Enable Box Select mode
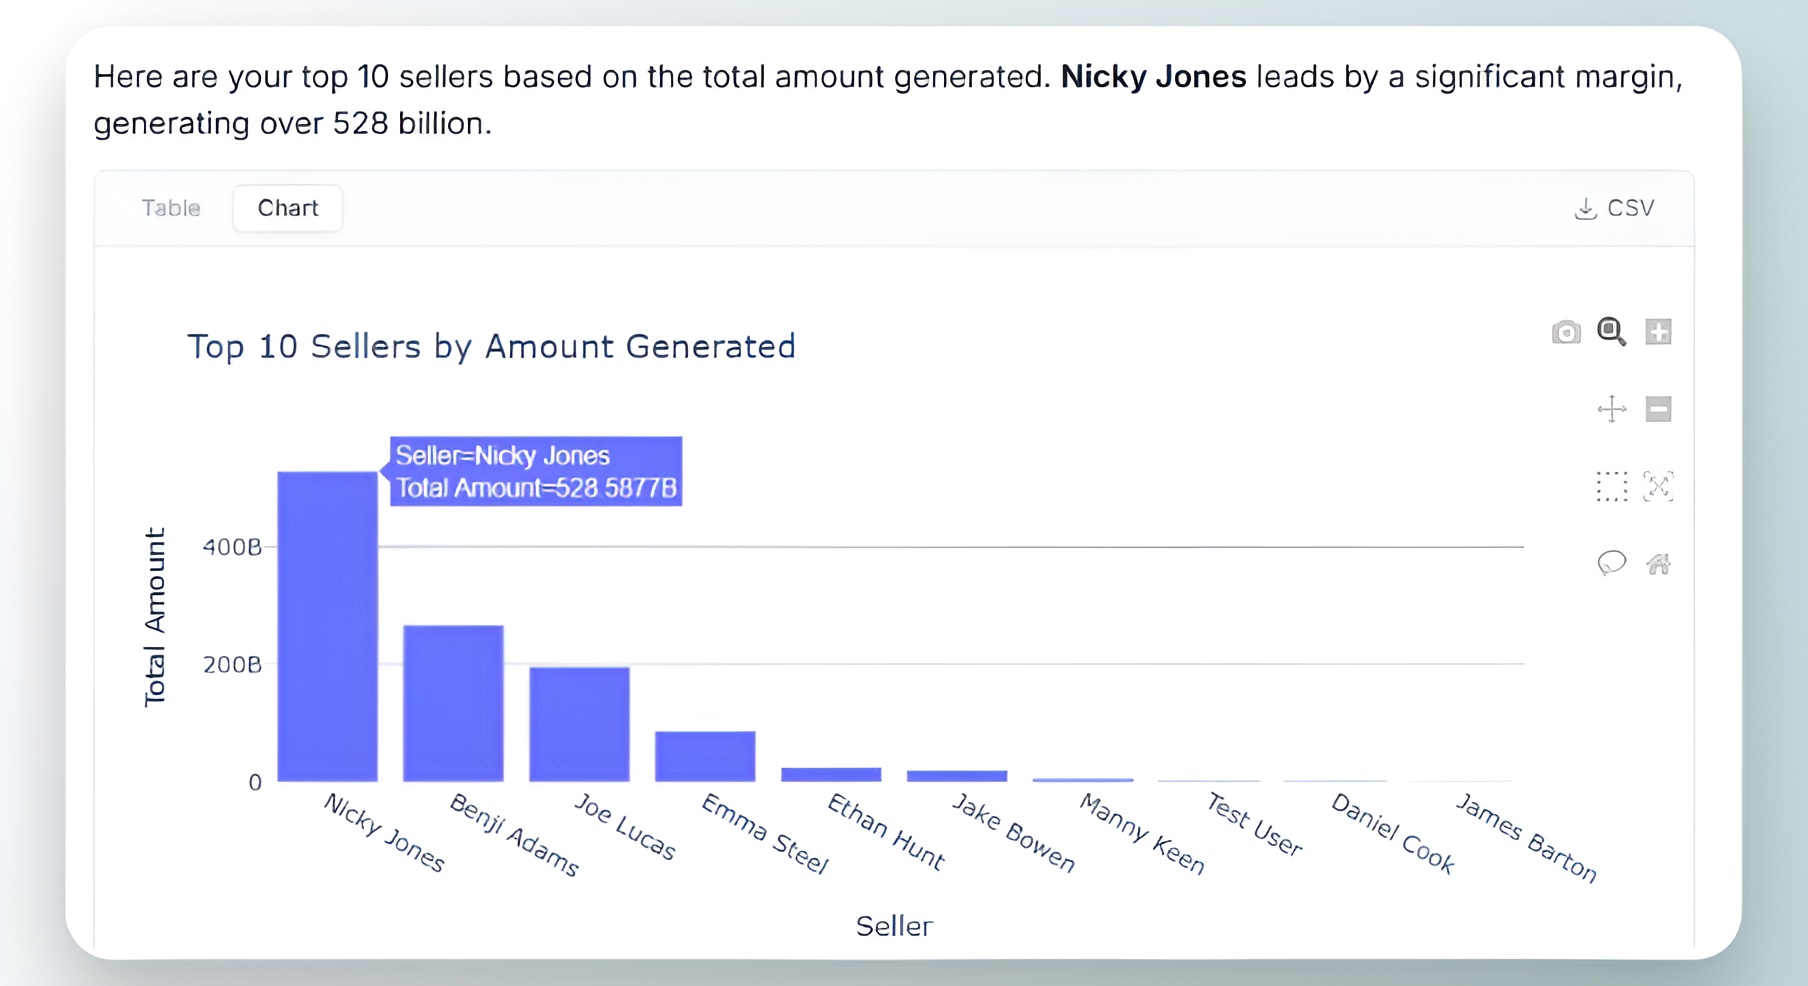This screenshot has height=986, width=1808. (x=1613, y=487)
